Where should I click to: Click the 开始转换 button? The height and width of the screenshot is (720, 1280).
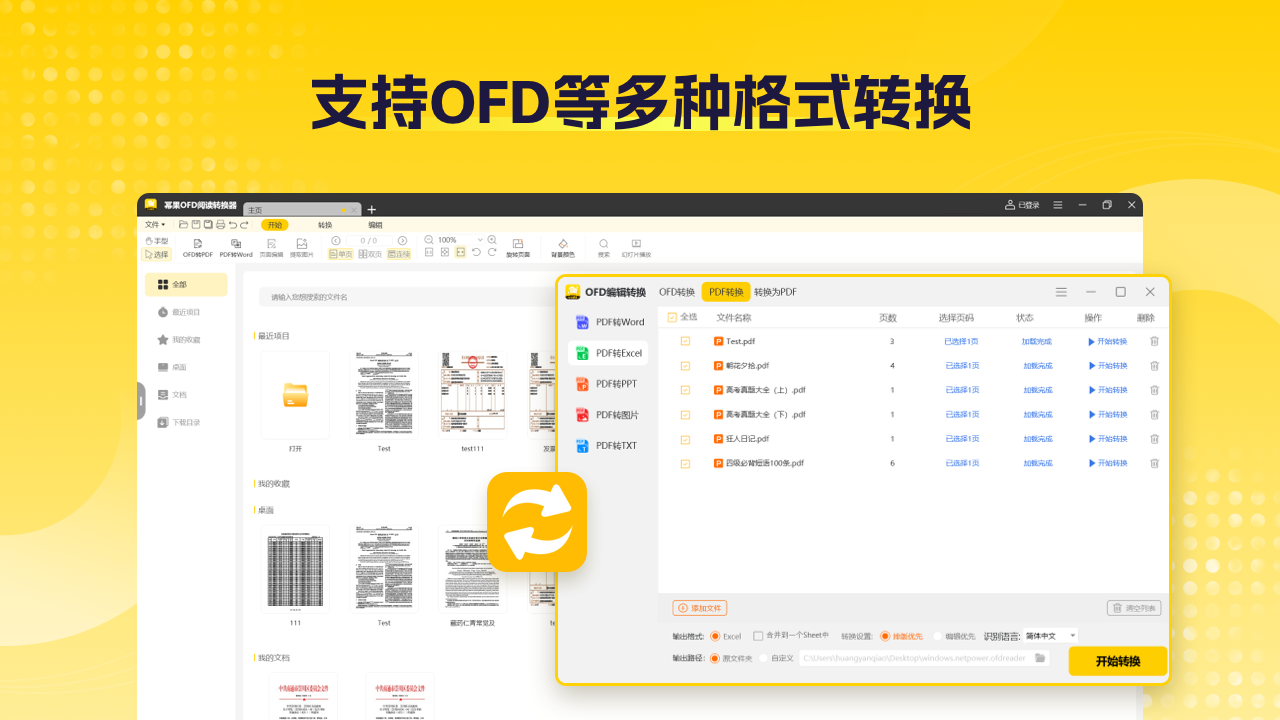pyautogui.click(x=1117, y=661)
